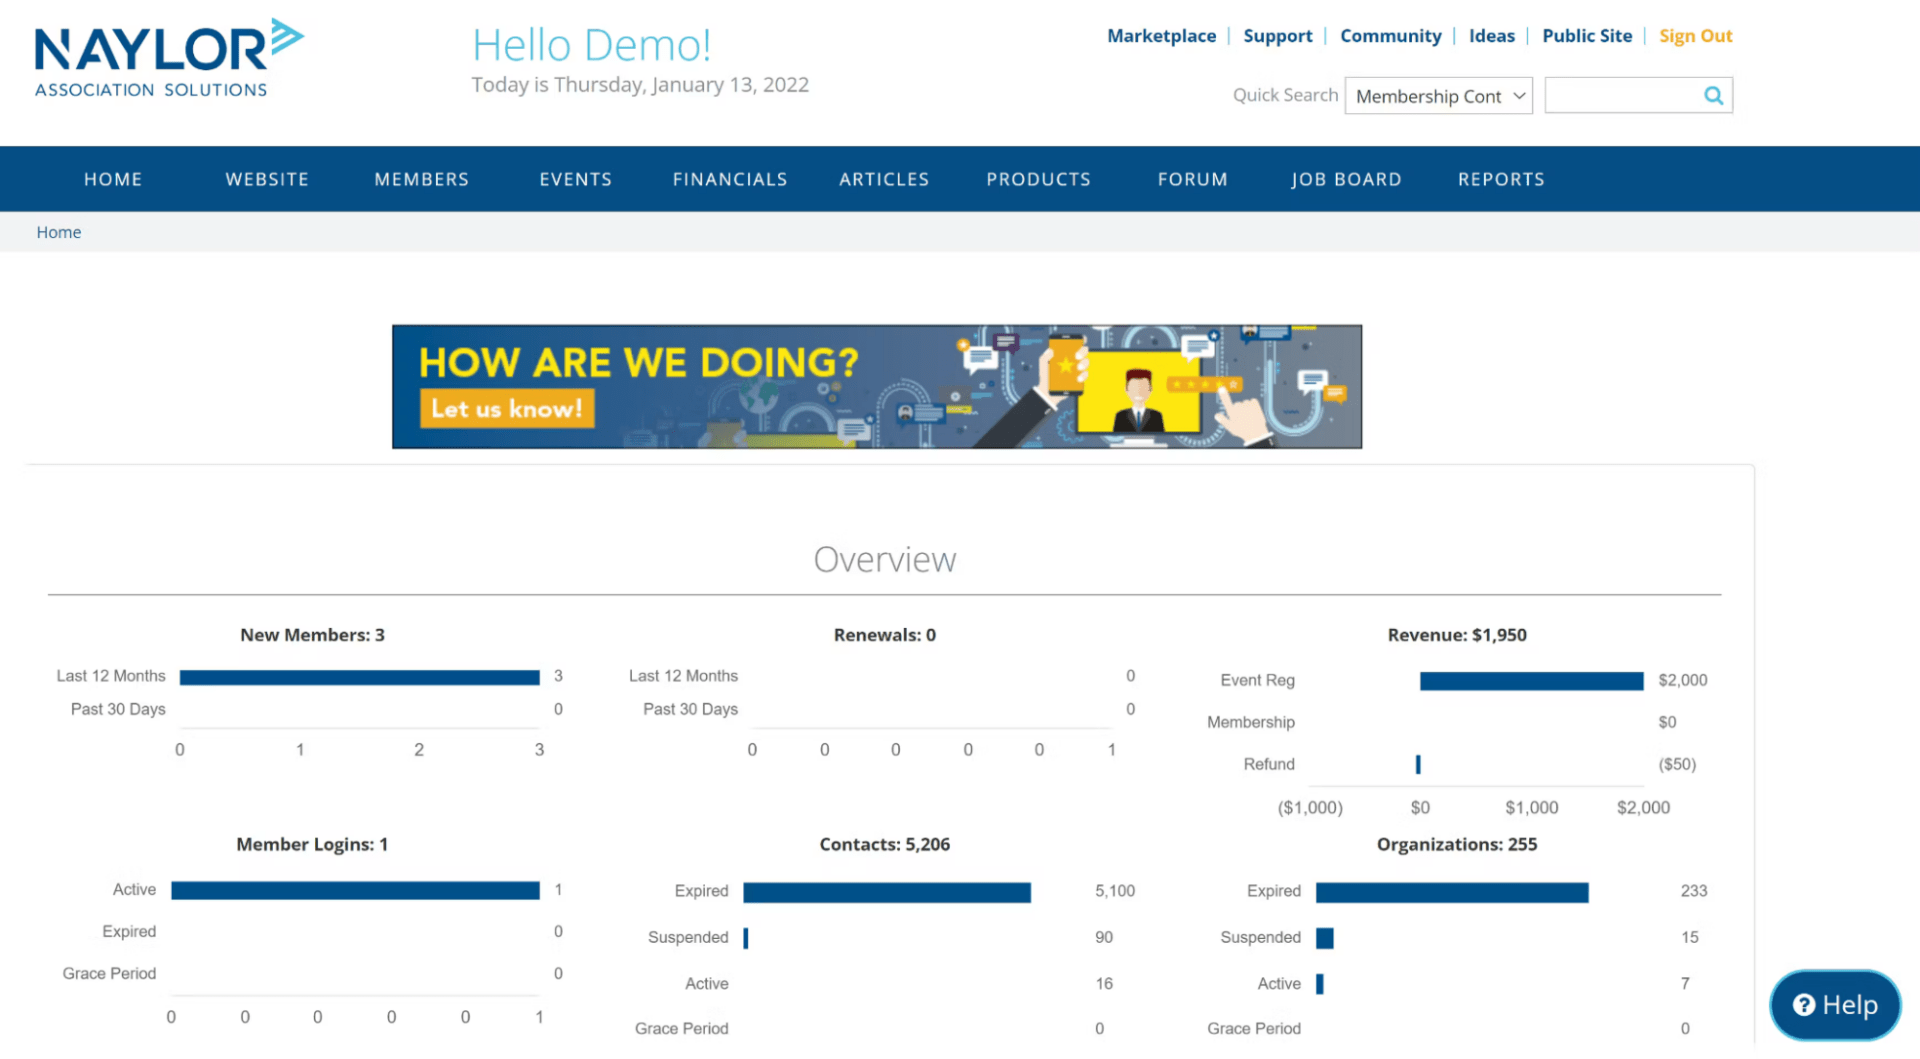Navigate to the Financials tab
Image resolution: width=1920 pixels, height=1059 pixels.
[x=730, y=179]
